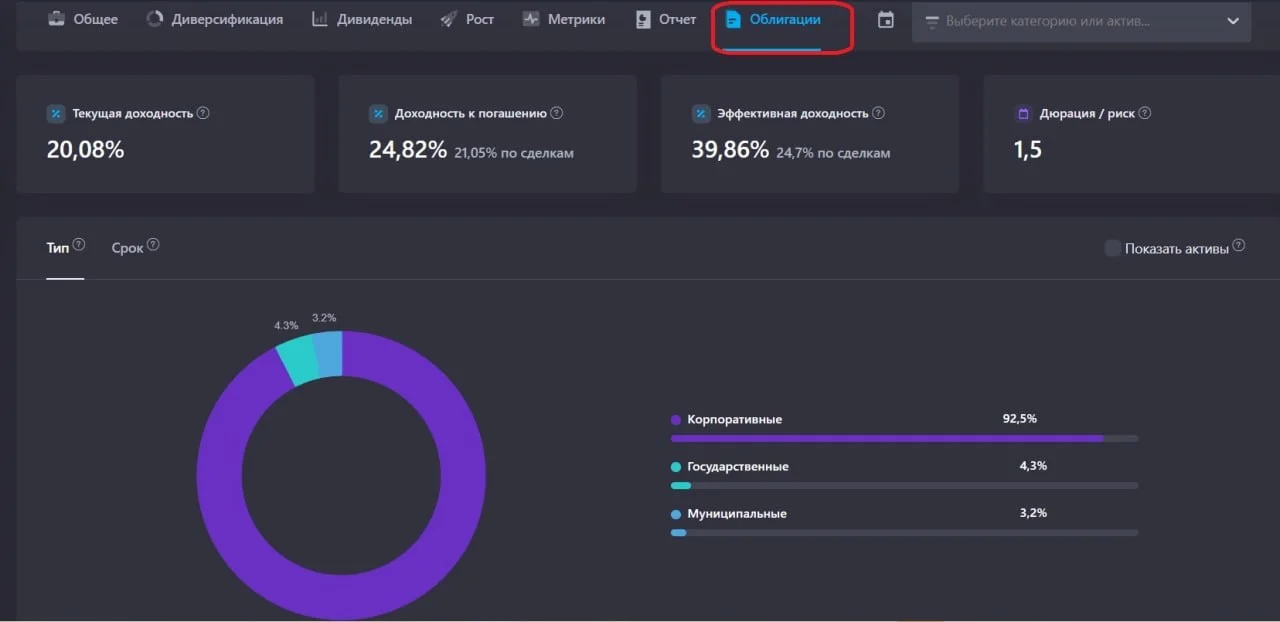
Task: Click the document icon on Облигации tab
Action: pyautogui.click(x=733, y=19)
